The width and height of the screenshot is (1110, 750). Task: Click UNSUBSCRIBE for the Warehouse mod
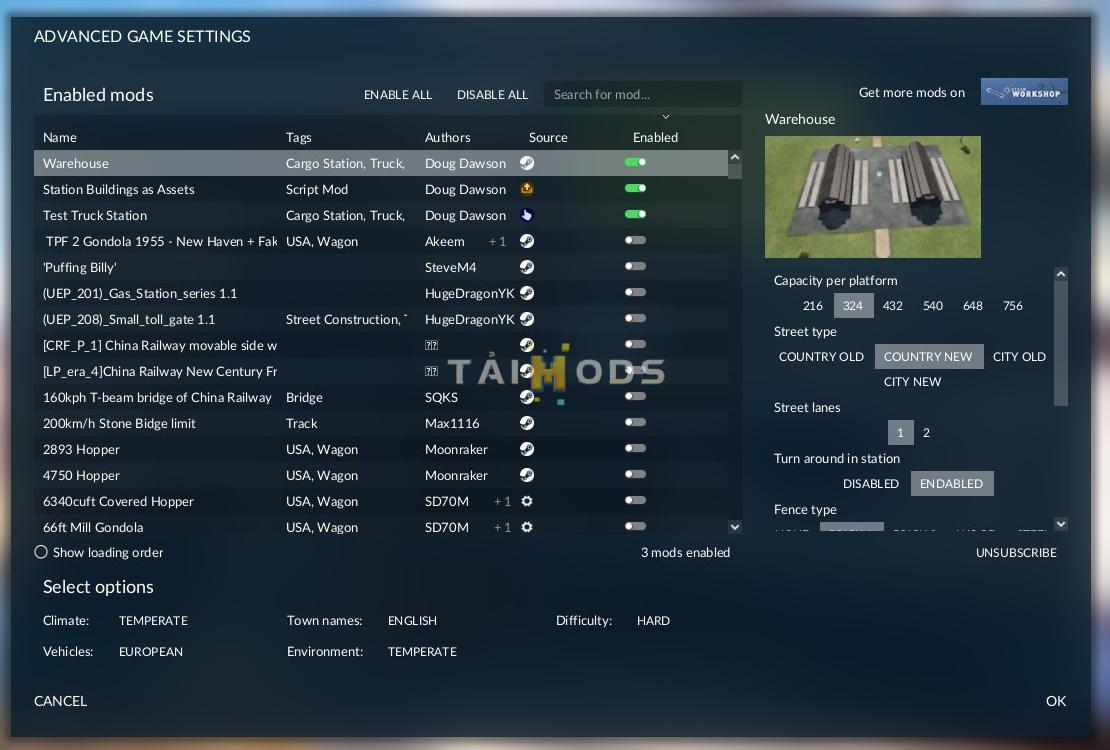[1016, 552]
